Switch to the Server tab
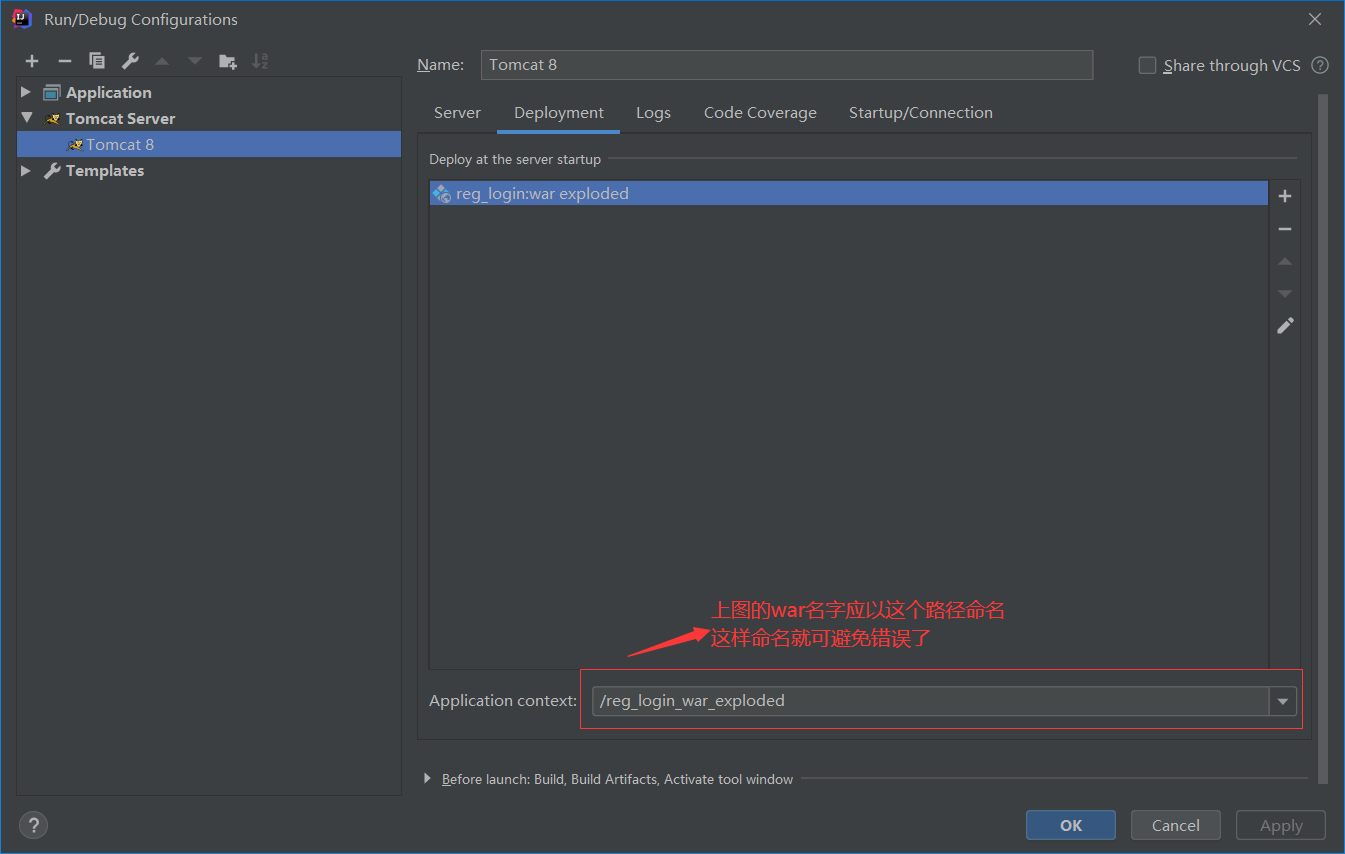1345x854 pixels. (457, 113)
